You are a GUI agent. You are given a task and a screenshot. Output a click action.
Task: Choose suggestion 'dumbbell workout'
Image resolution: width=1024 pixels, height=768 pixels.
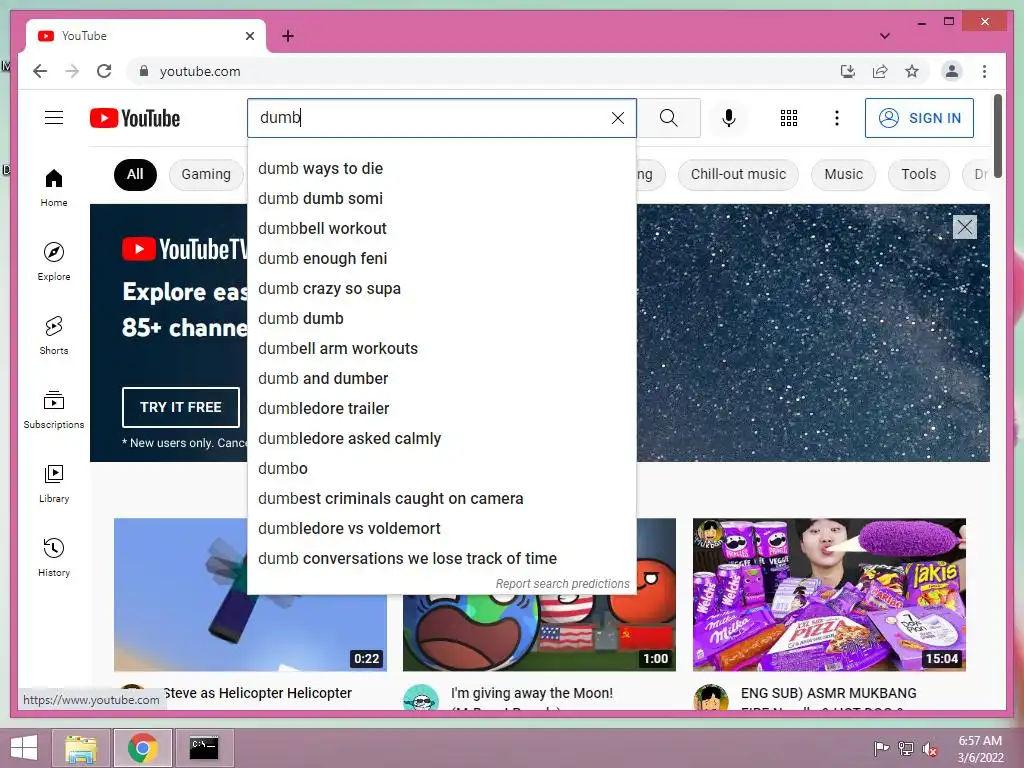[x=441, y=229]
